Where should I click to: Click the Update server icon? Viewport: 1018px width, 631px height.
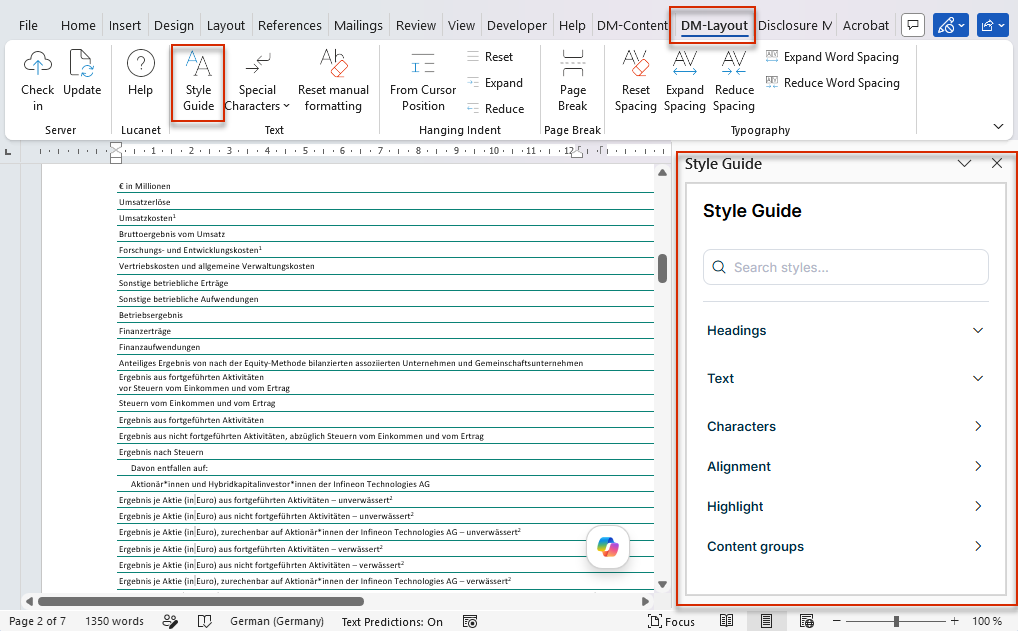pos(82,73)
